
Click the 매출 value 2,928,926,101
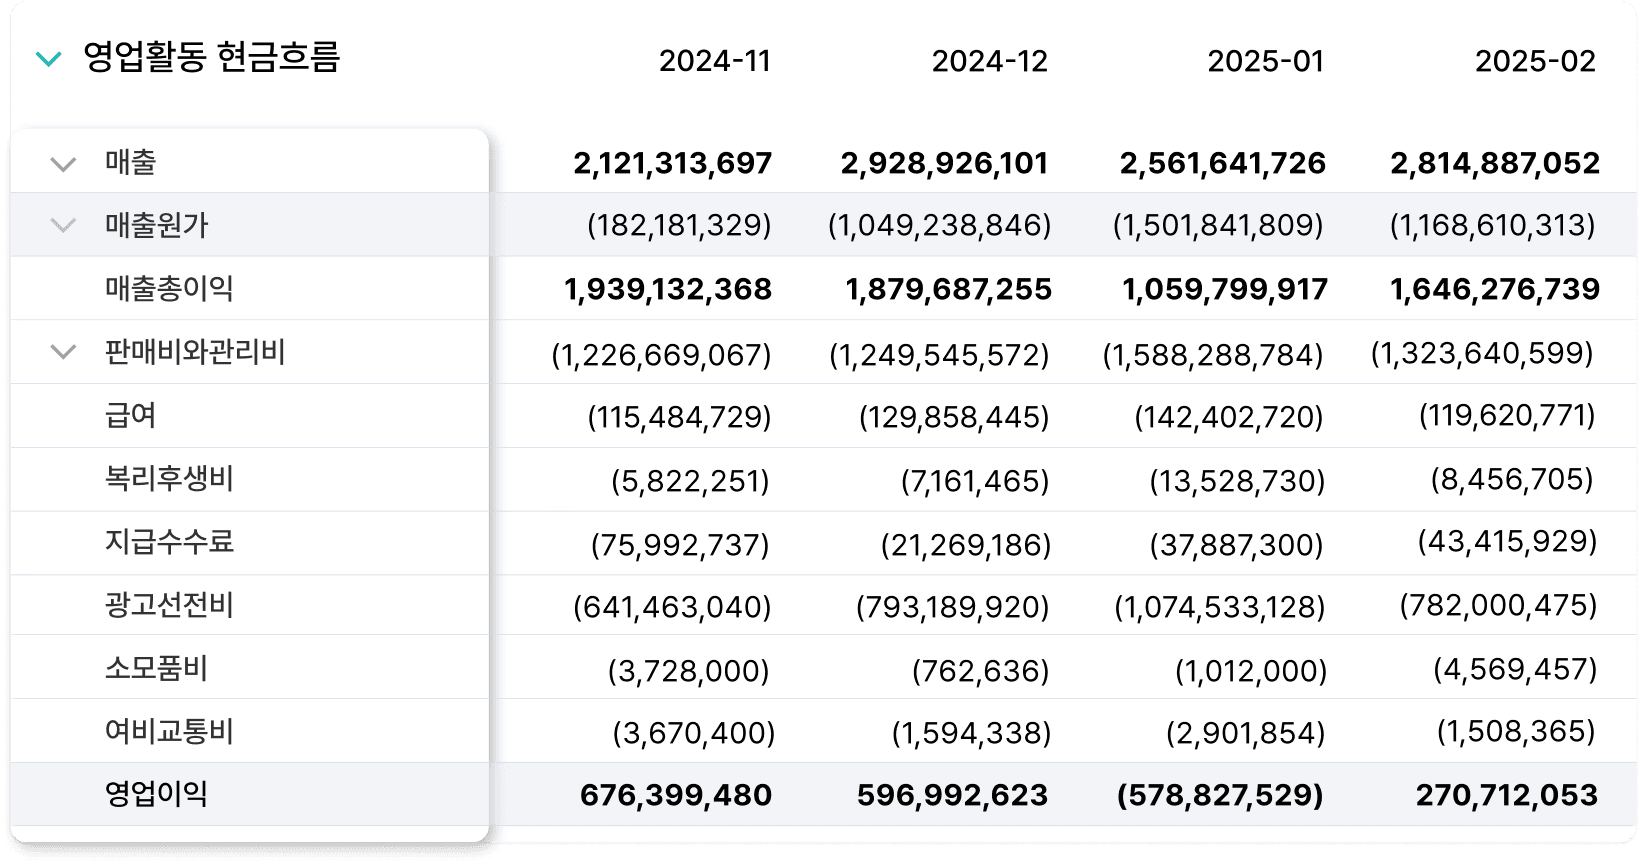coord(944,163)
